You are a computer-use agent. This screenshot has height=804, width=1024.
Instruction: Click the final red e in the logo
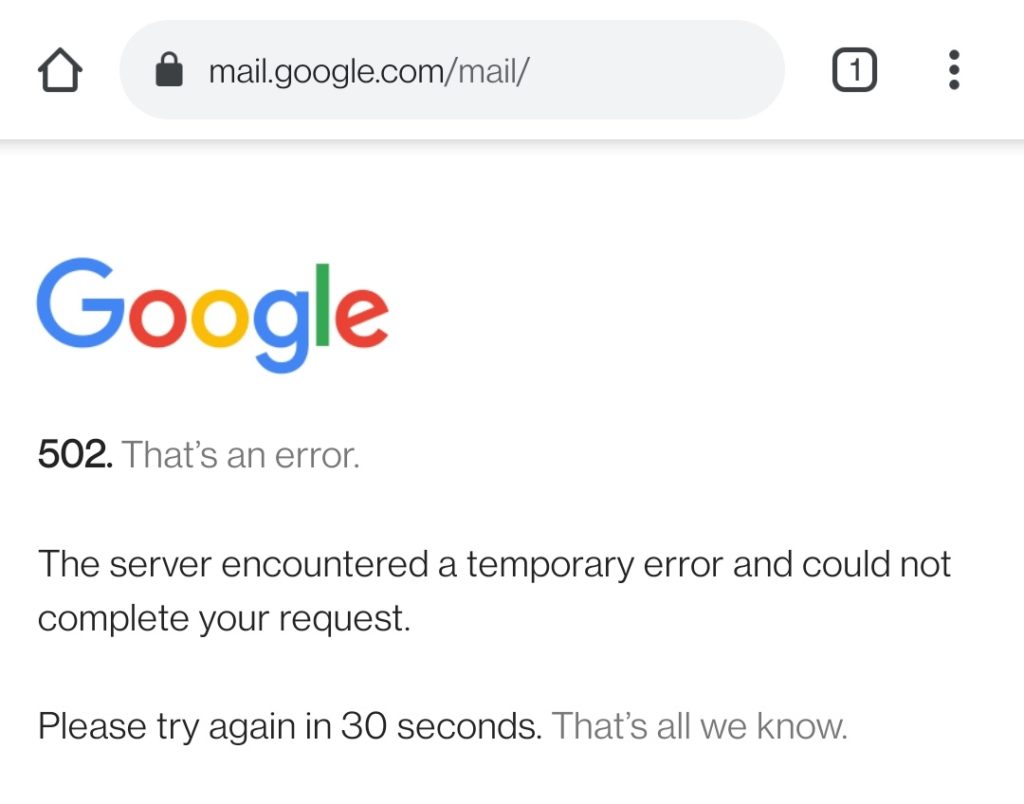tap(360, 319)
